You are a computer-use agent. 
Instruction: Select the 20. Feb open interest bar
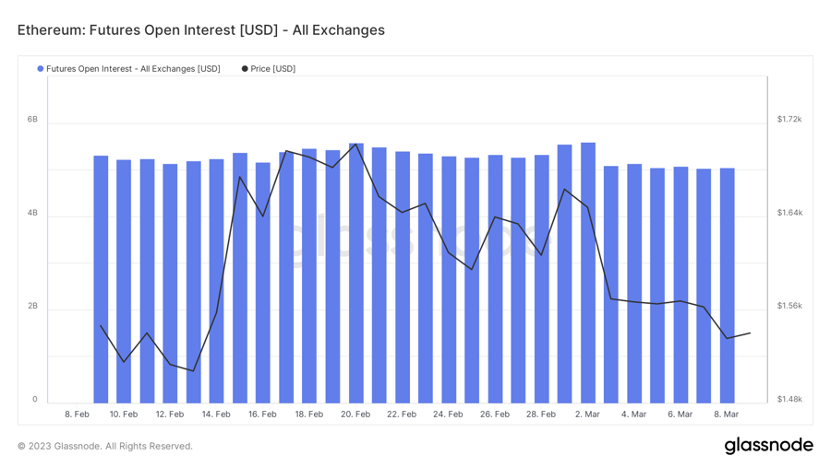pyautogui.click(x=356, y=273)
